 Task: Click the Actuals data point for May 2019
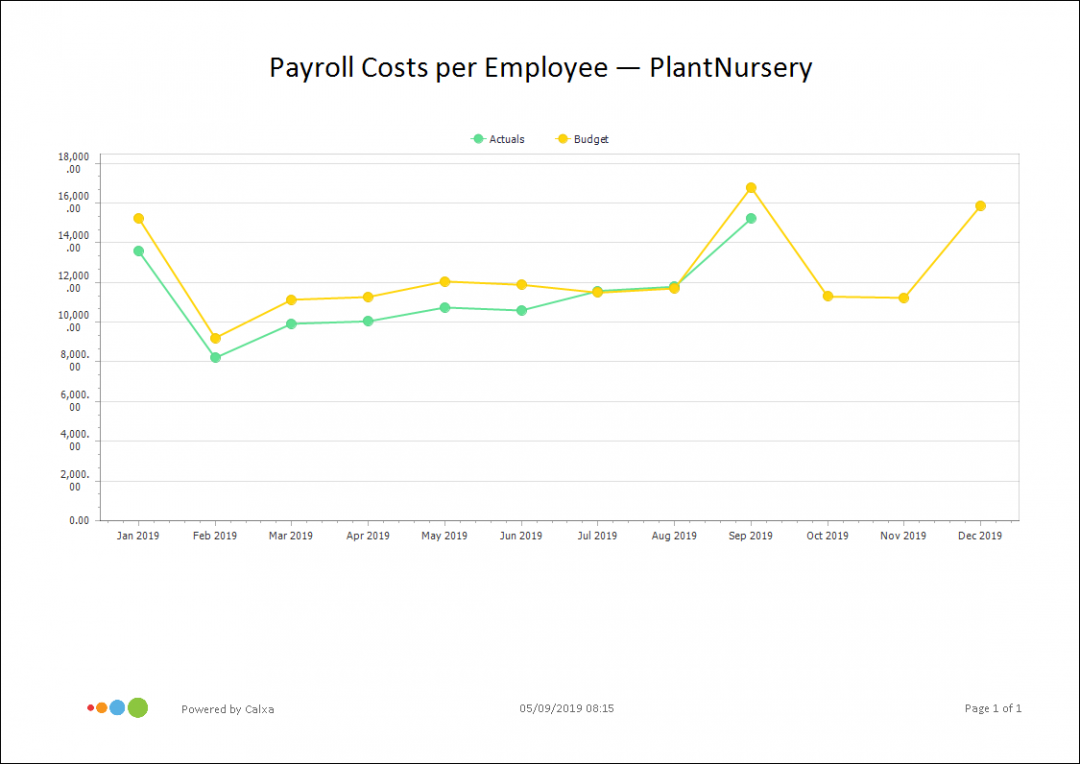click(444, 307)
